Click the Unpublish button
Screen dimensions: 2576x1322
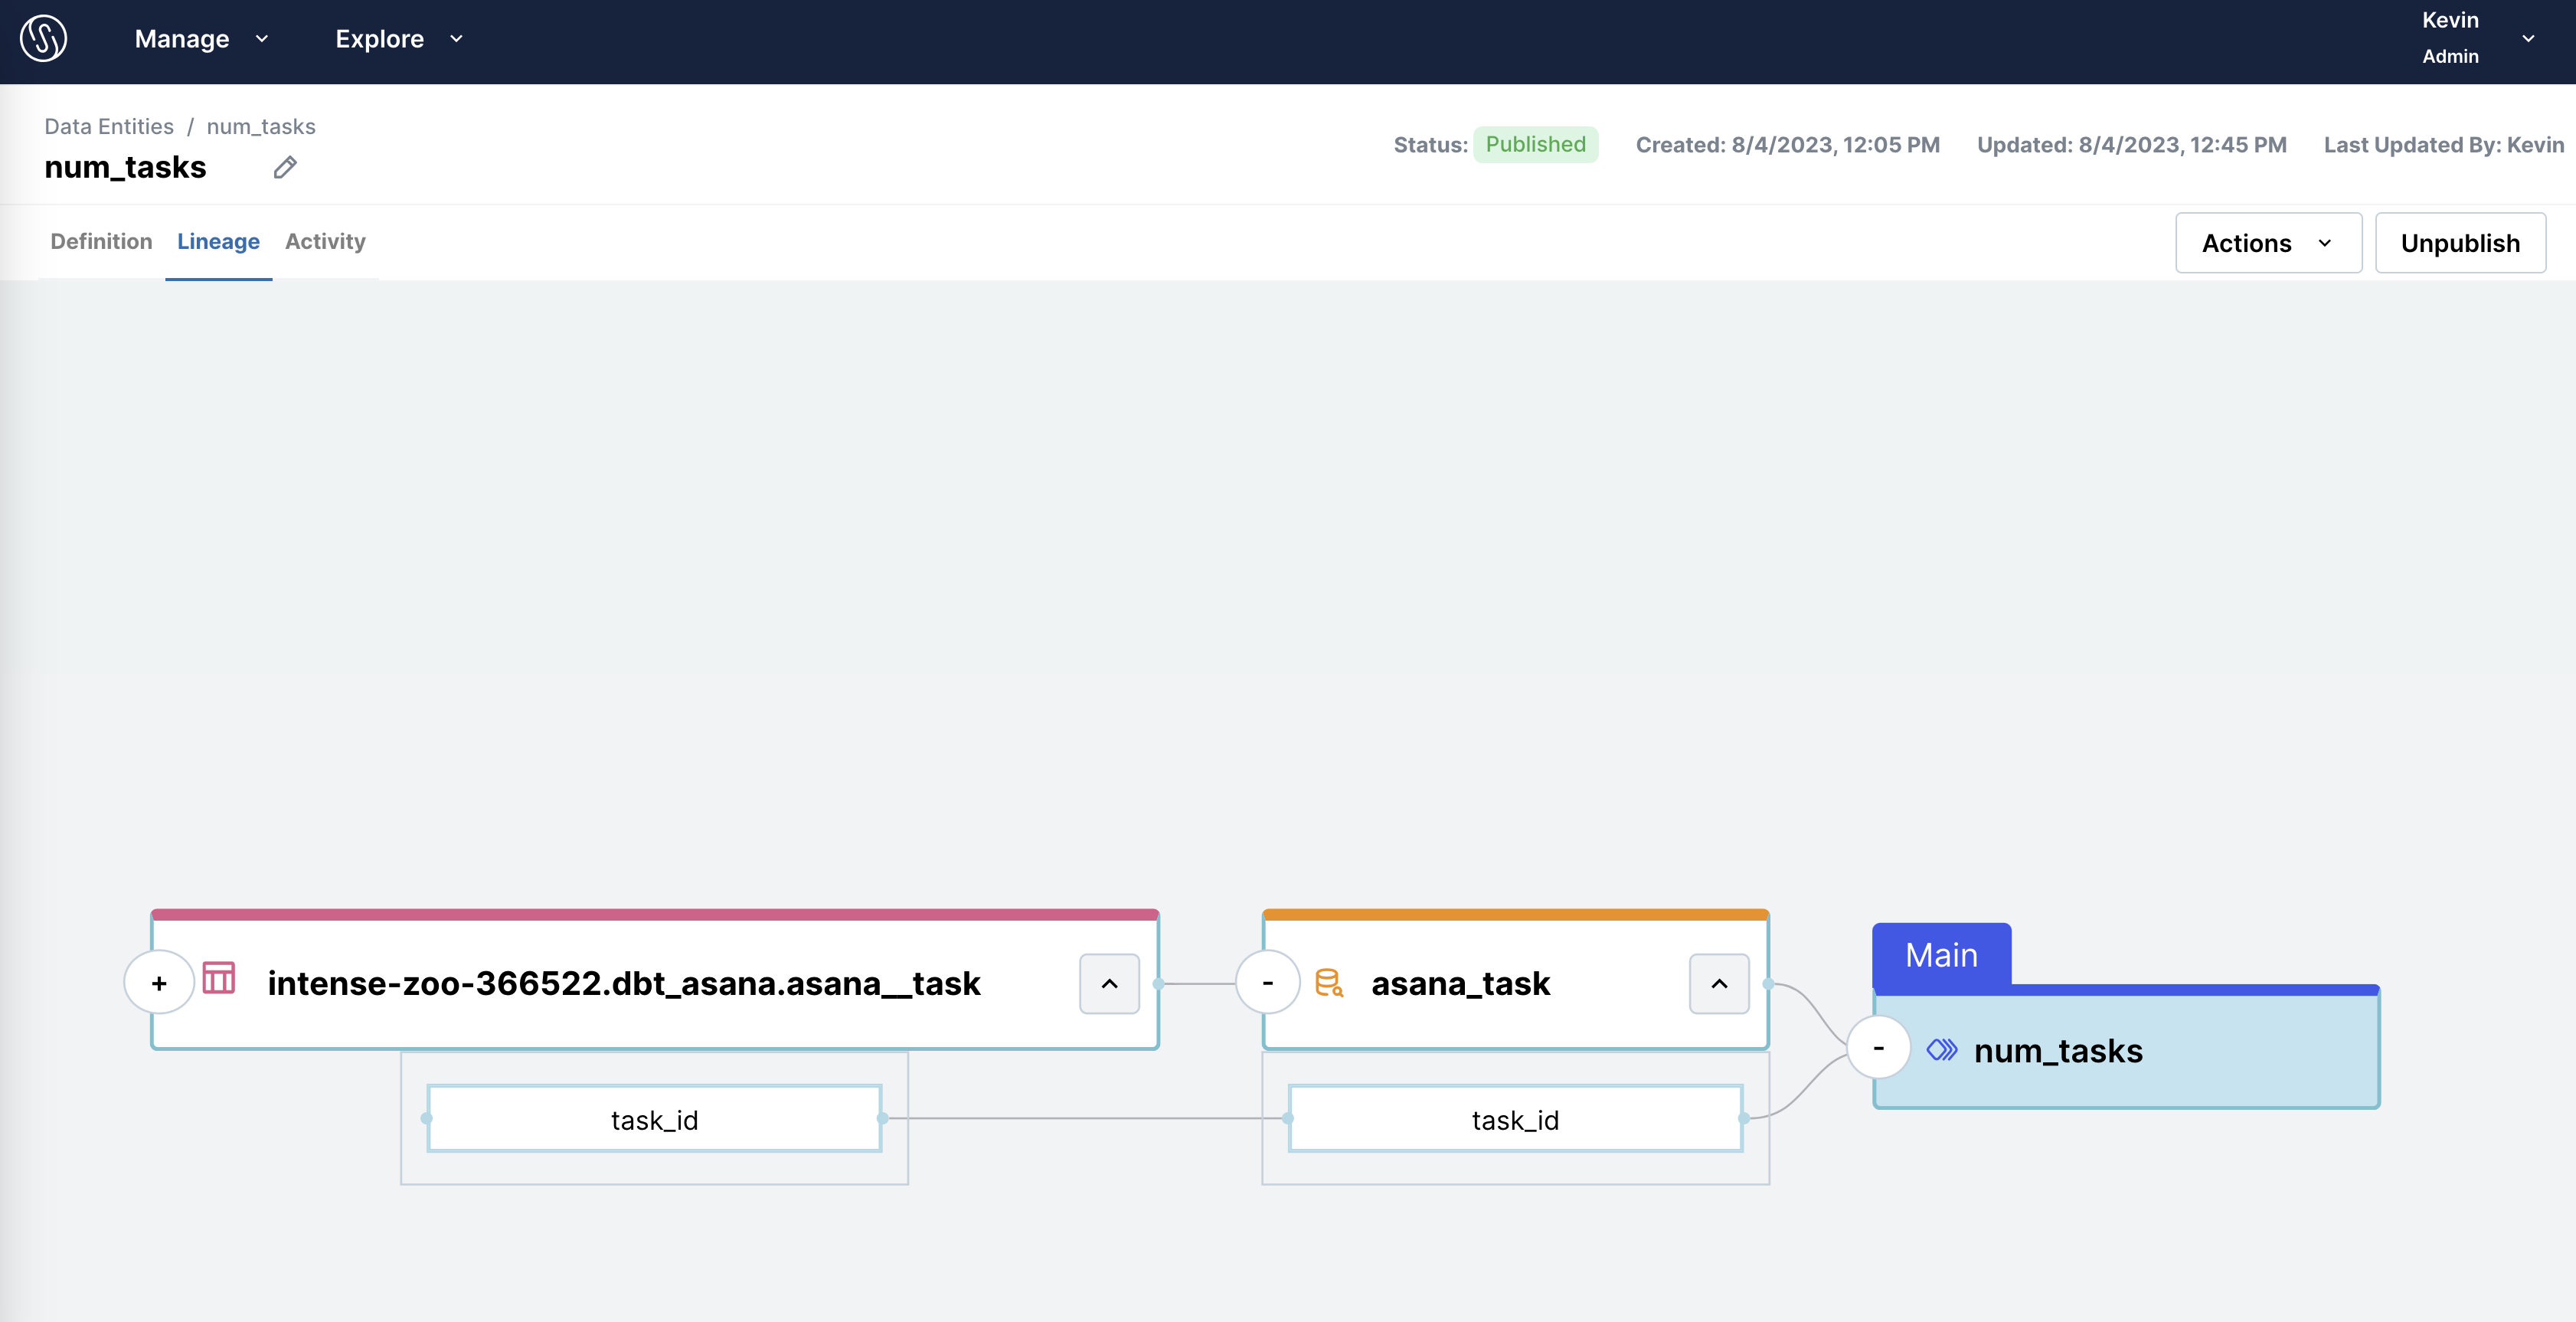click(x=2460, y=241)
